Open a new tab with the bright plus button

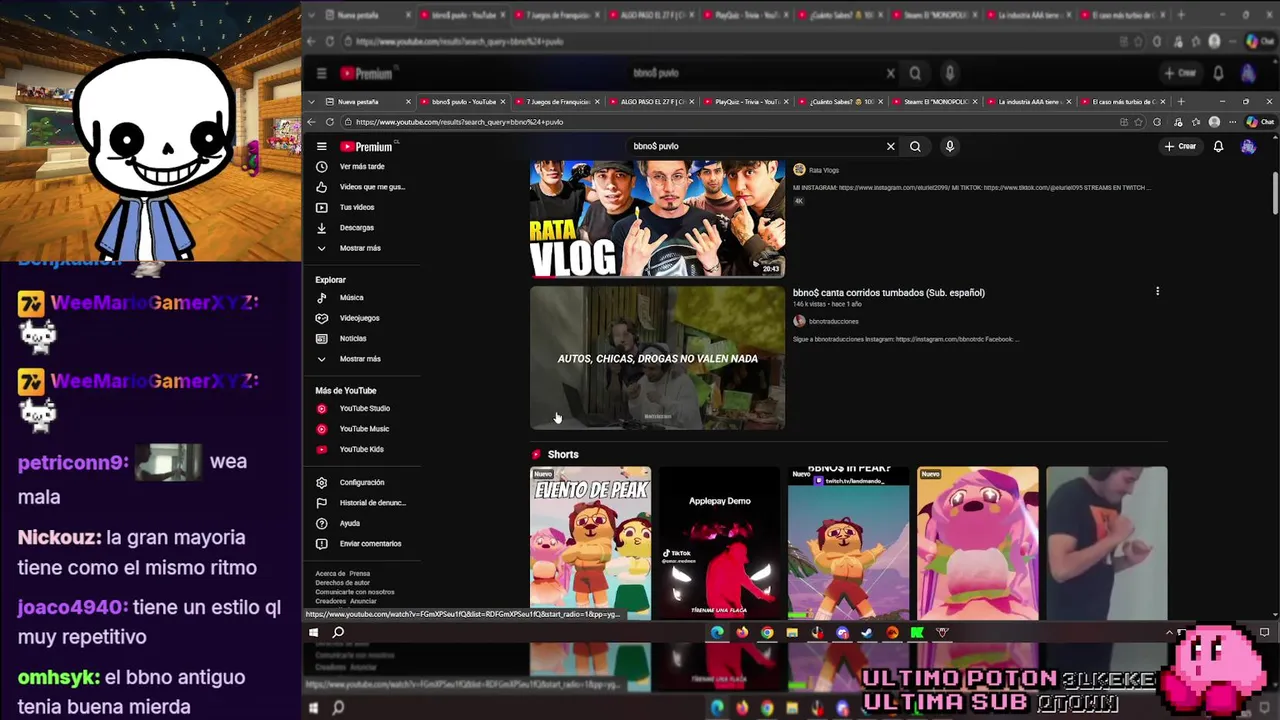tap(1181, 101)
